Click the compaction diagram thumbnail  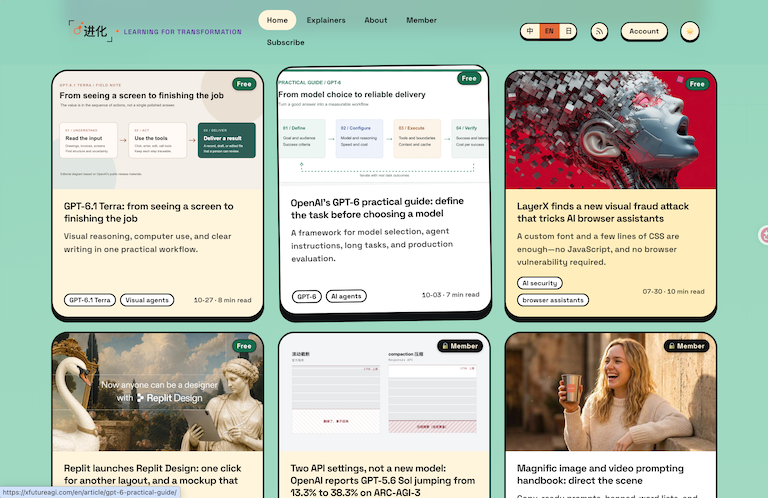click(384, 392)
